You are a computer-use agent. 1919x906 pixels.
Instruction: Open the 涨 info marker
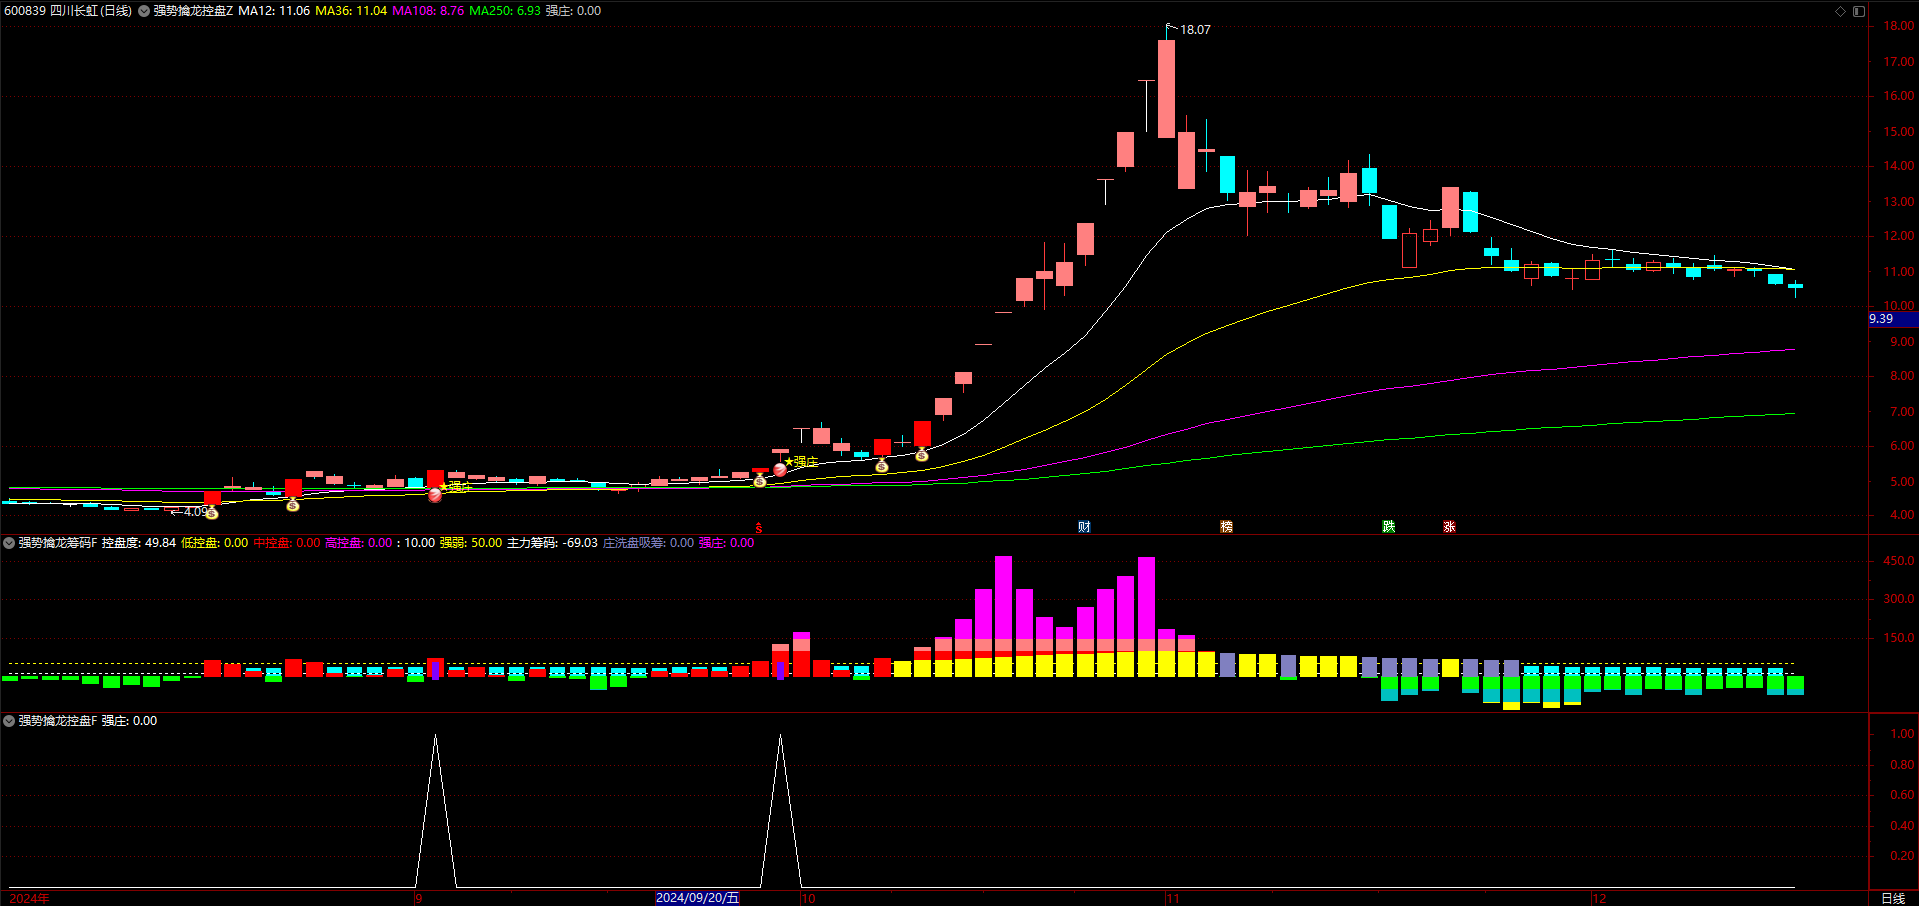[x=1449, y=527]
